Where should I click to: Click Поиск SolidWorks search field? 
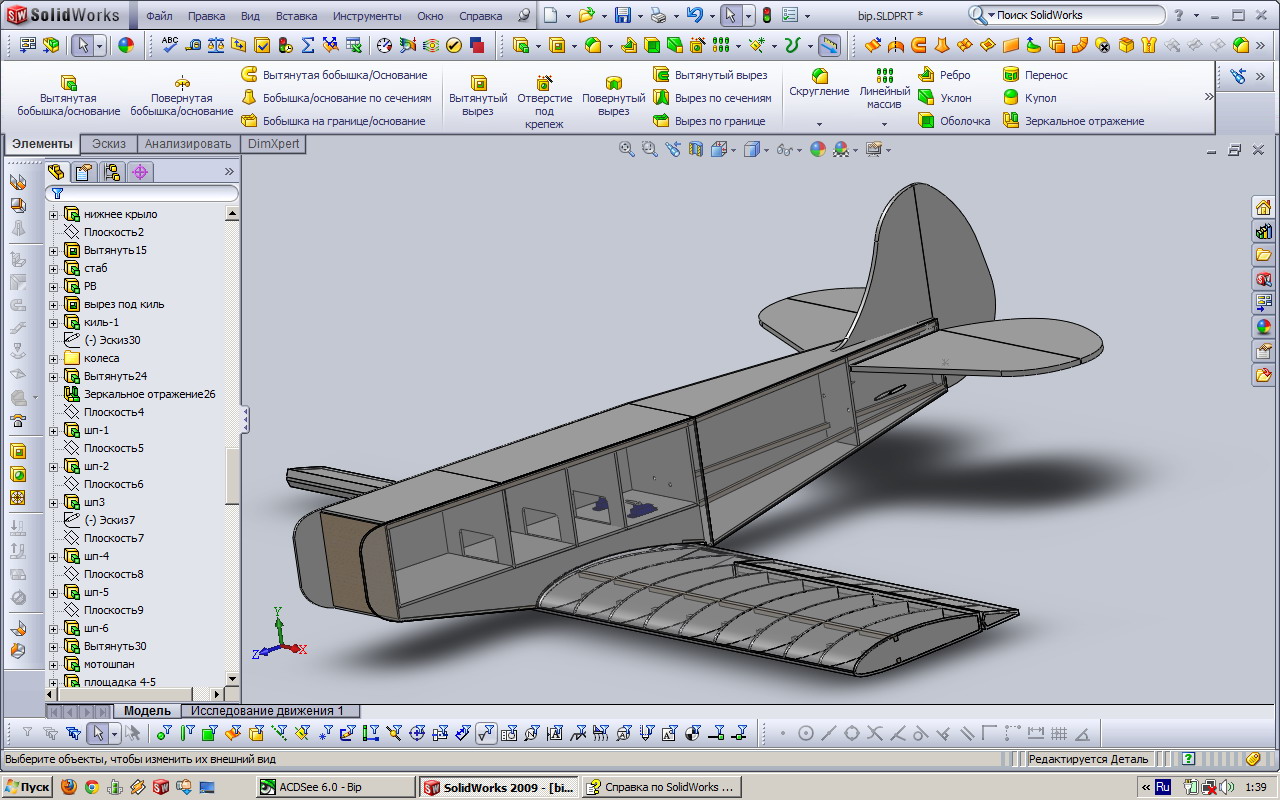(x=1066, y=15)
